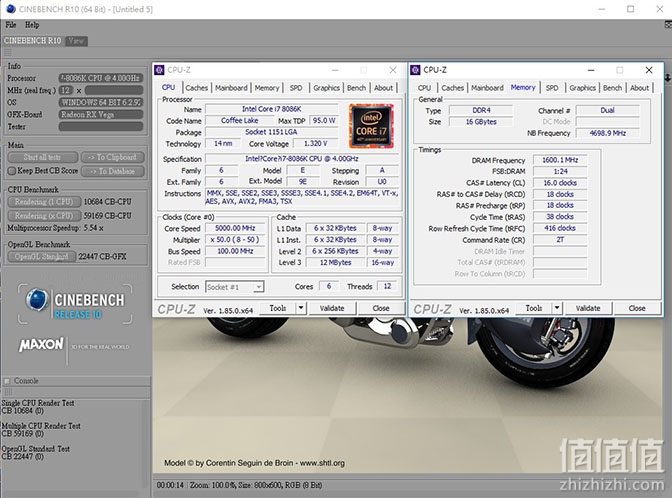Open Caches tab in left CPU-Z window

(196, 88)
